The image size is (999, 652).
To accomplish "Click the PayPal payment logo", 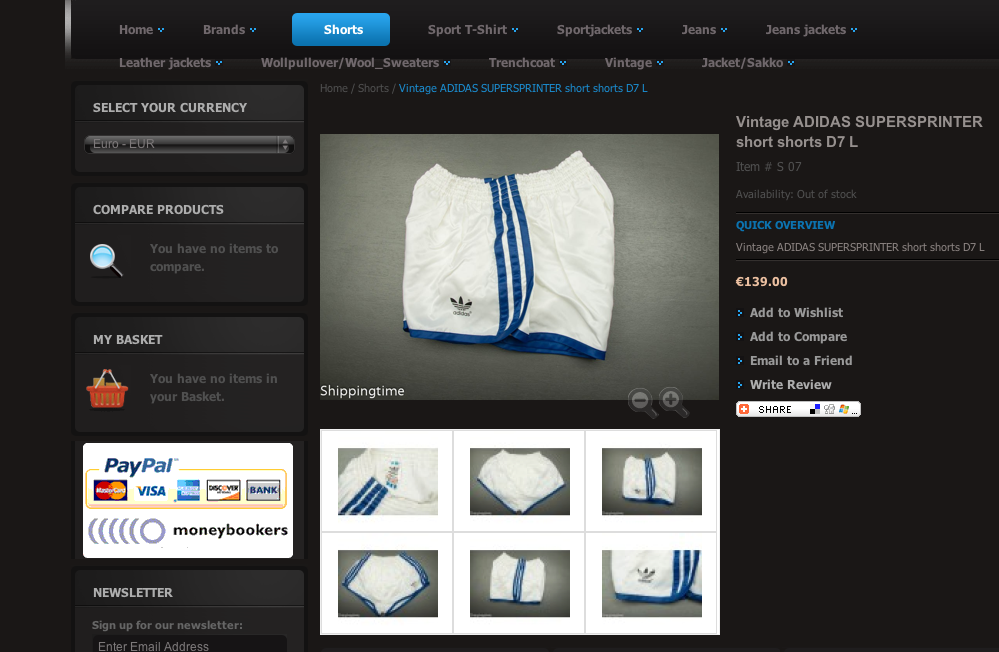I will click(x=140, y=466).
